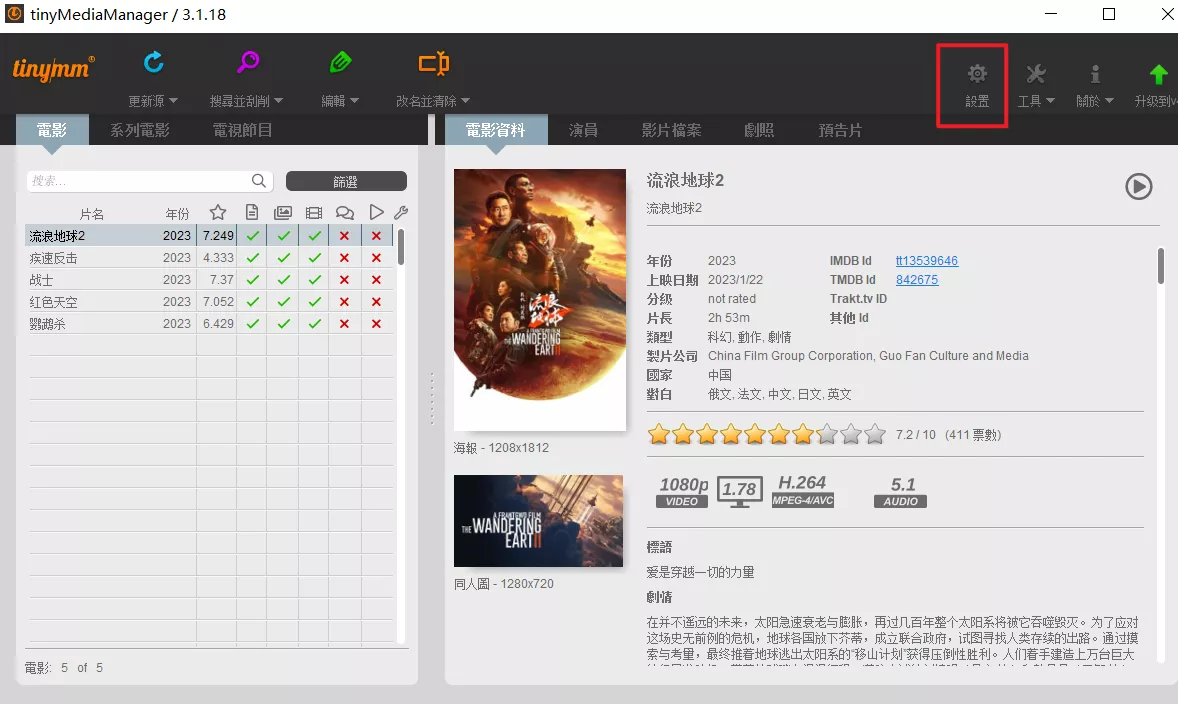Click the 5.1 audio badge
This screenshot has width=1178, height=704.
900,491
